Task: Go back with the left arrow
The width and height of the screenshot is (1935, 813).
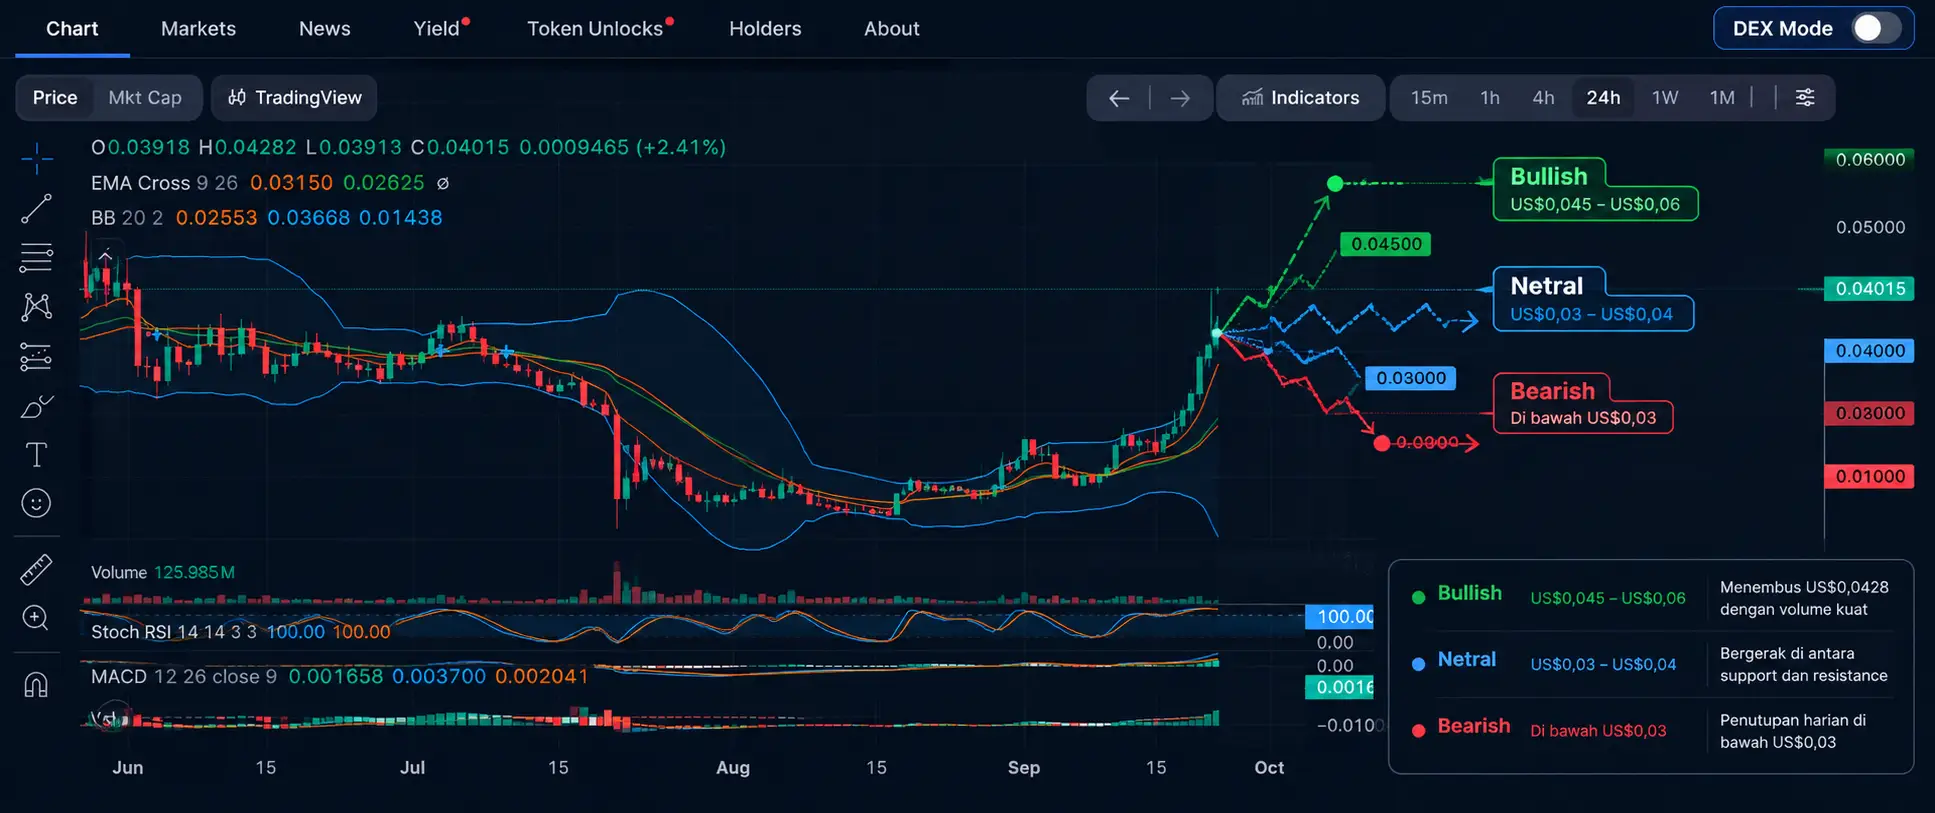Action: click(1119, 98)
